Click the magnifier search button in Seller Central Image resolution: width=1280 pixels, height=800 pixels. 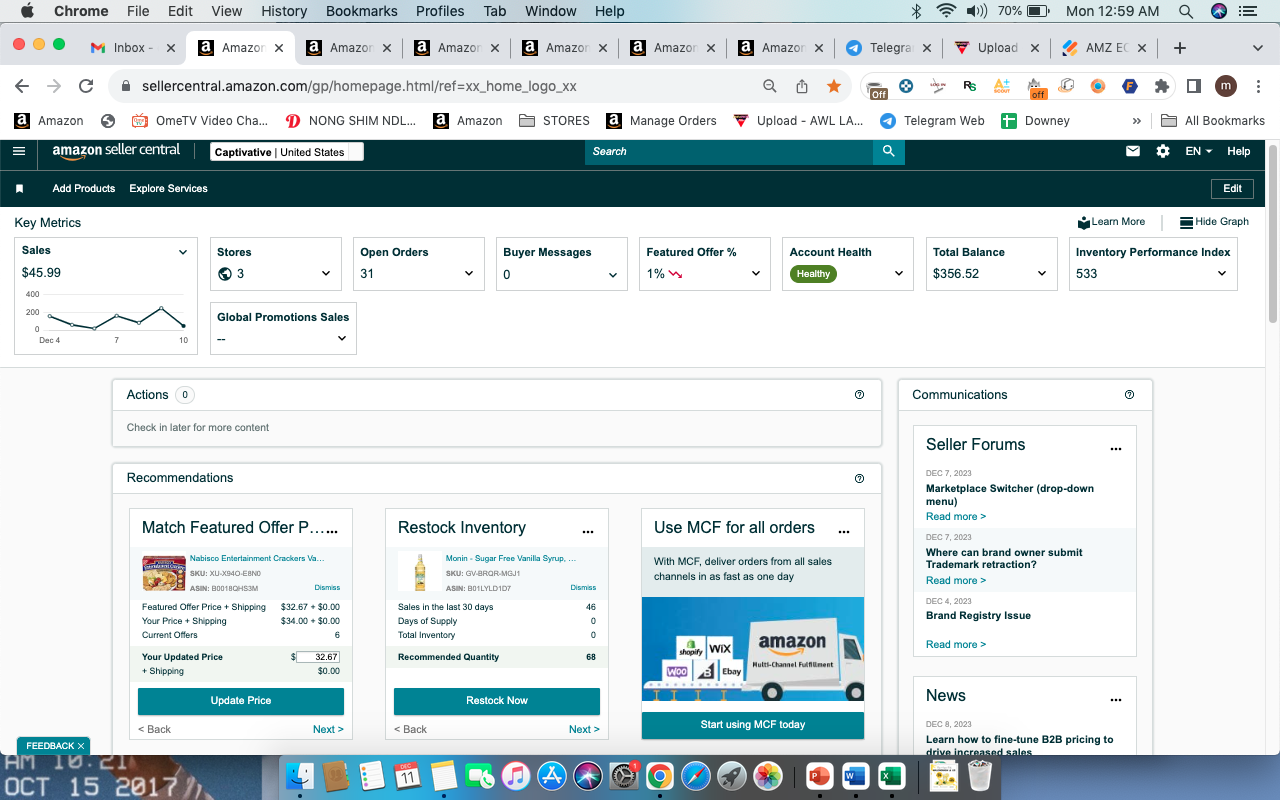pyautogui.click(x=888, y=151)
